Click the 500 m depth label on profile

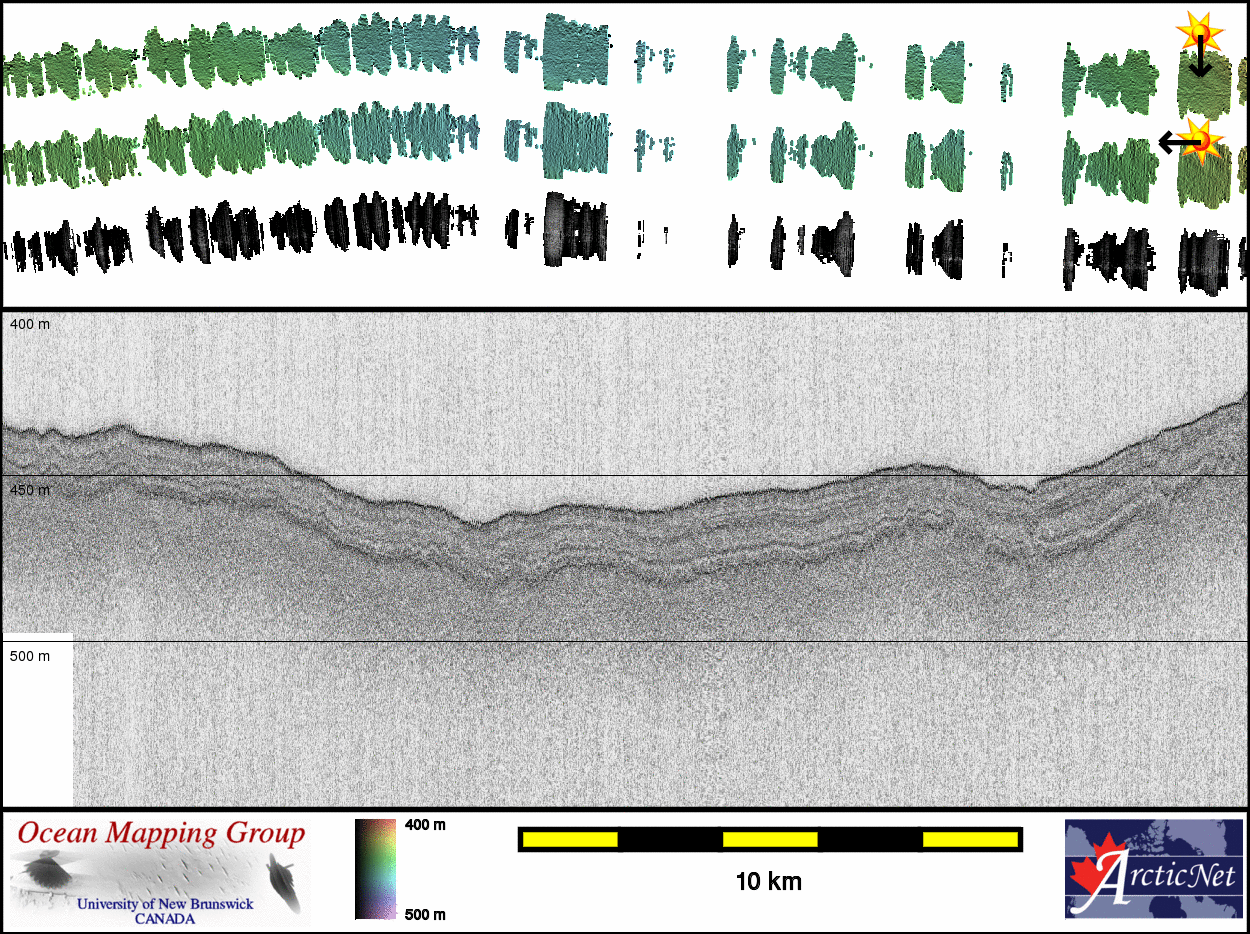point(30,656)
